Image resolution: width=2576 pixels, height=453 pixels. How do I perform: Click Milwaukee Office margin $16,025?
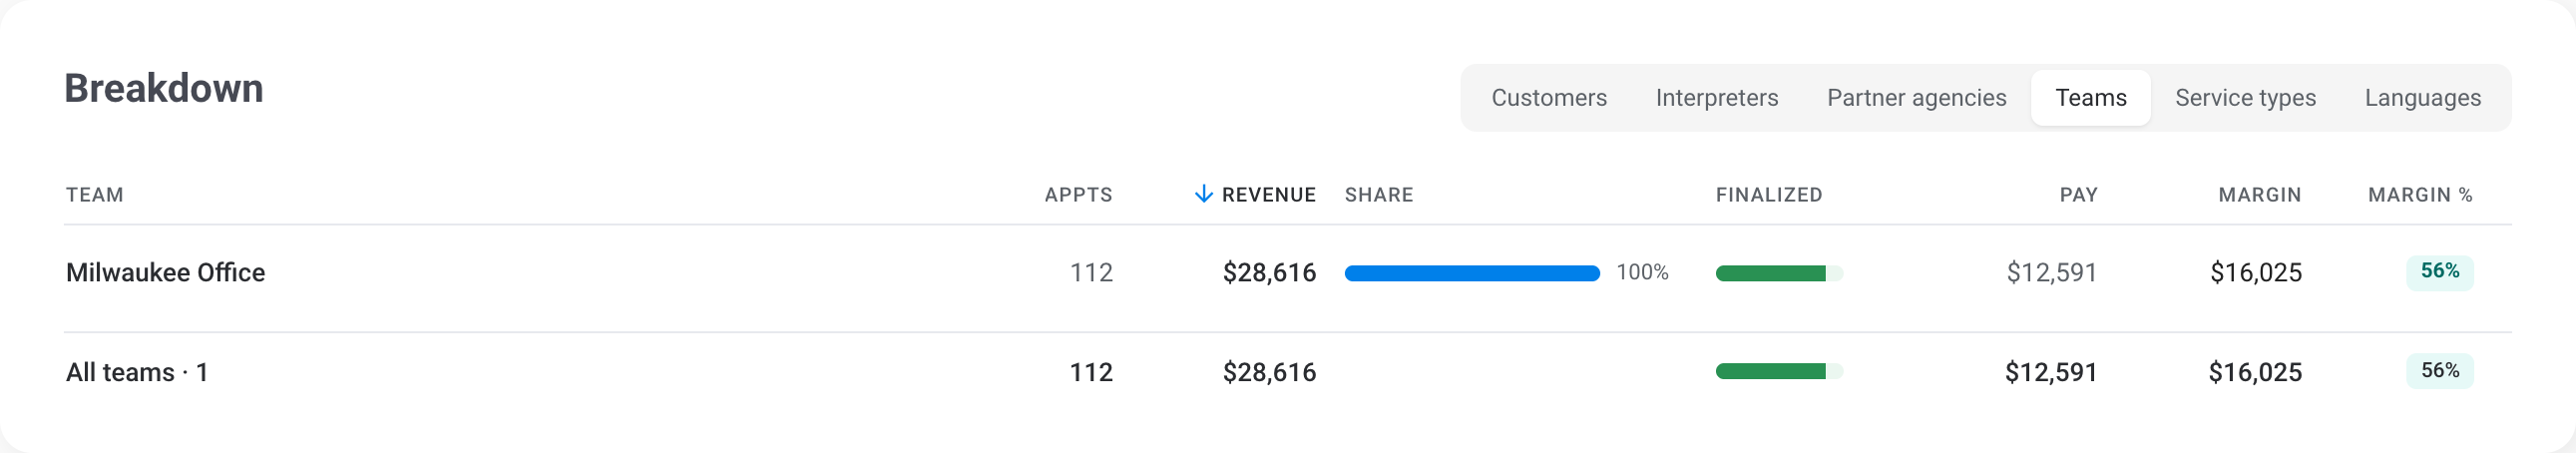click(2255, 273)
